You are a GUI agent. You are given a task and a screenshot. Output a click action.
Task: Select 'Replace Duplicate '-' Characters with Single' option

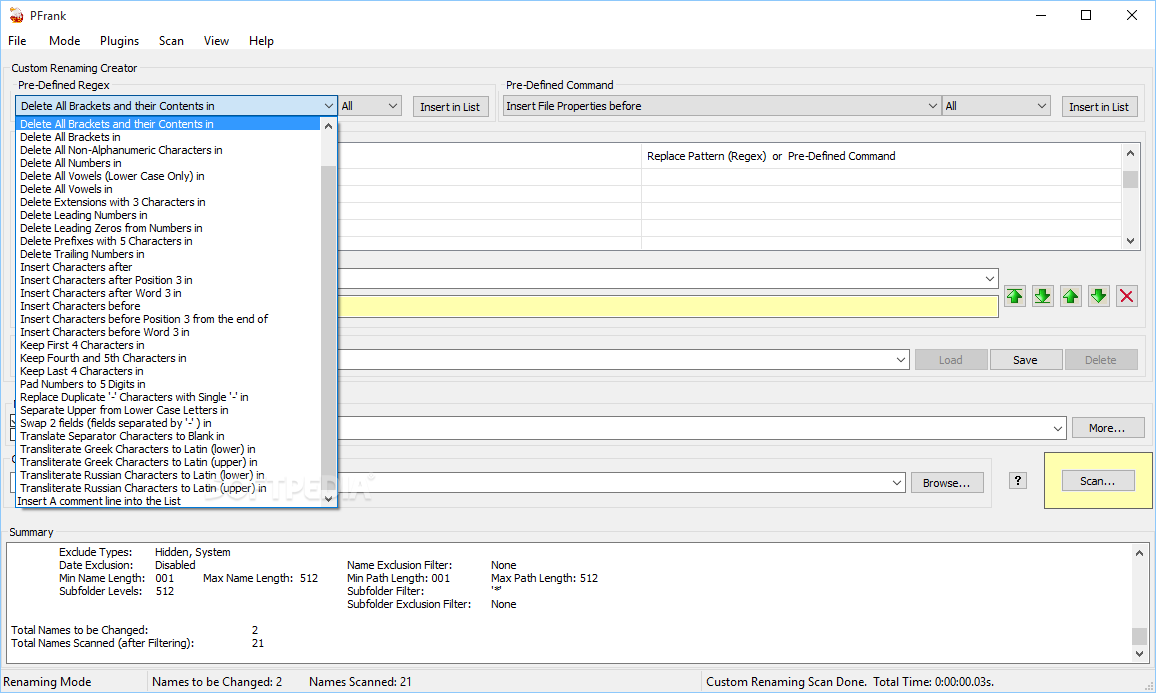pyautogui.click(x=168, y=397)
